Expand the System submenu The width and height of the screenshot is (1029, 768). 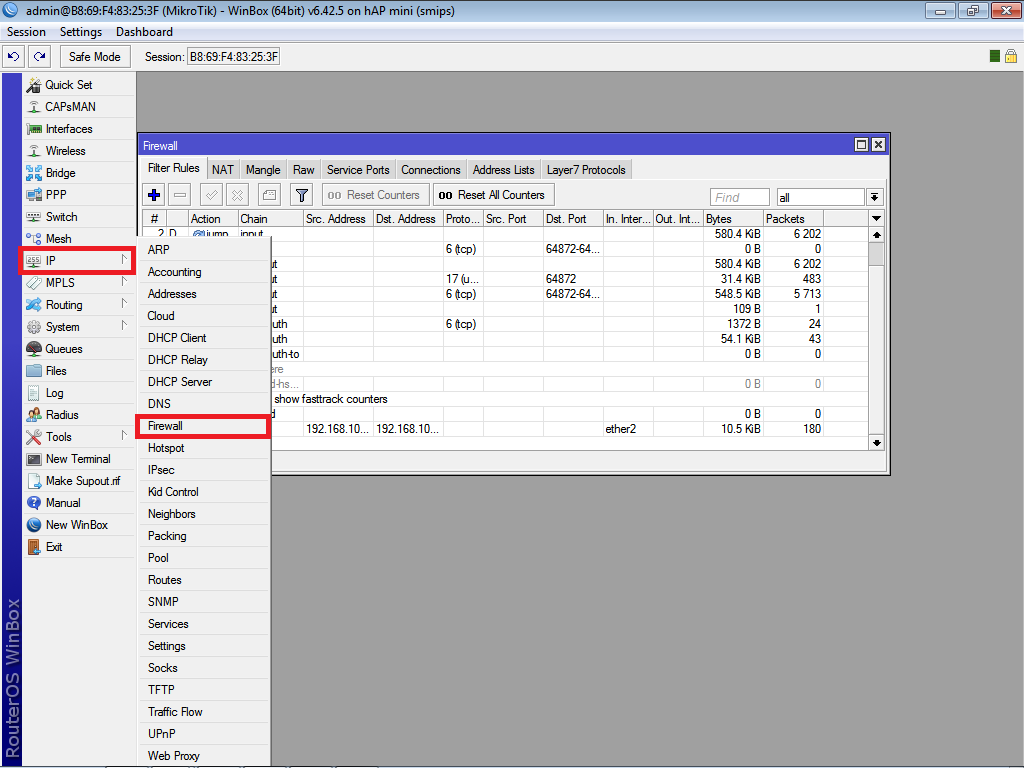click(x=79, y=327)
